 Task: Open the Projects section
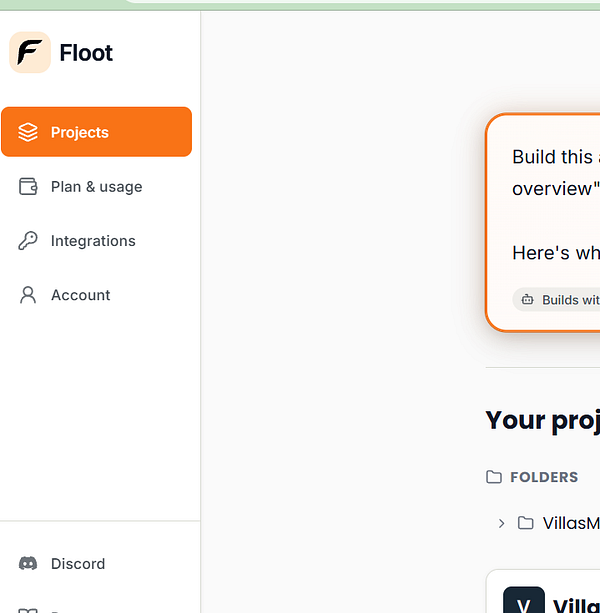click(97, 132)
